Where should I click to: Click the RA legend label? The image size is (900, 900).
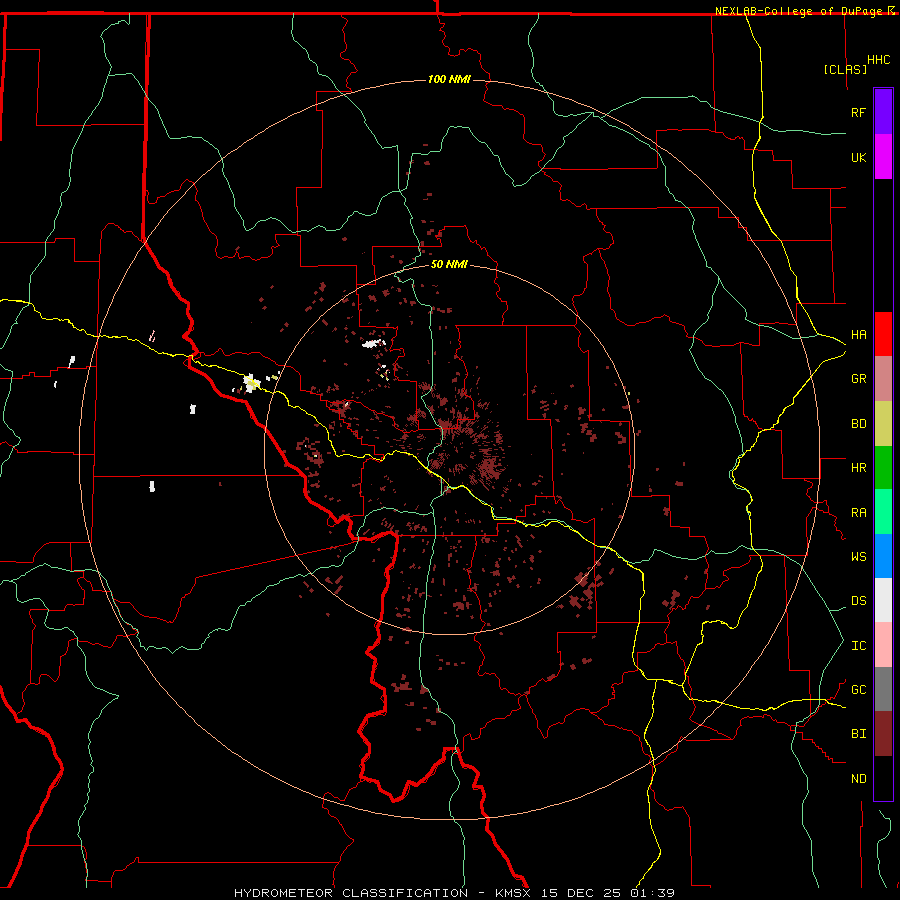(858, 513)
